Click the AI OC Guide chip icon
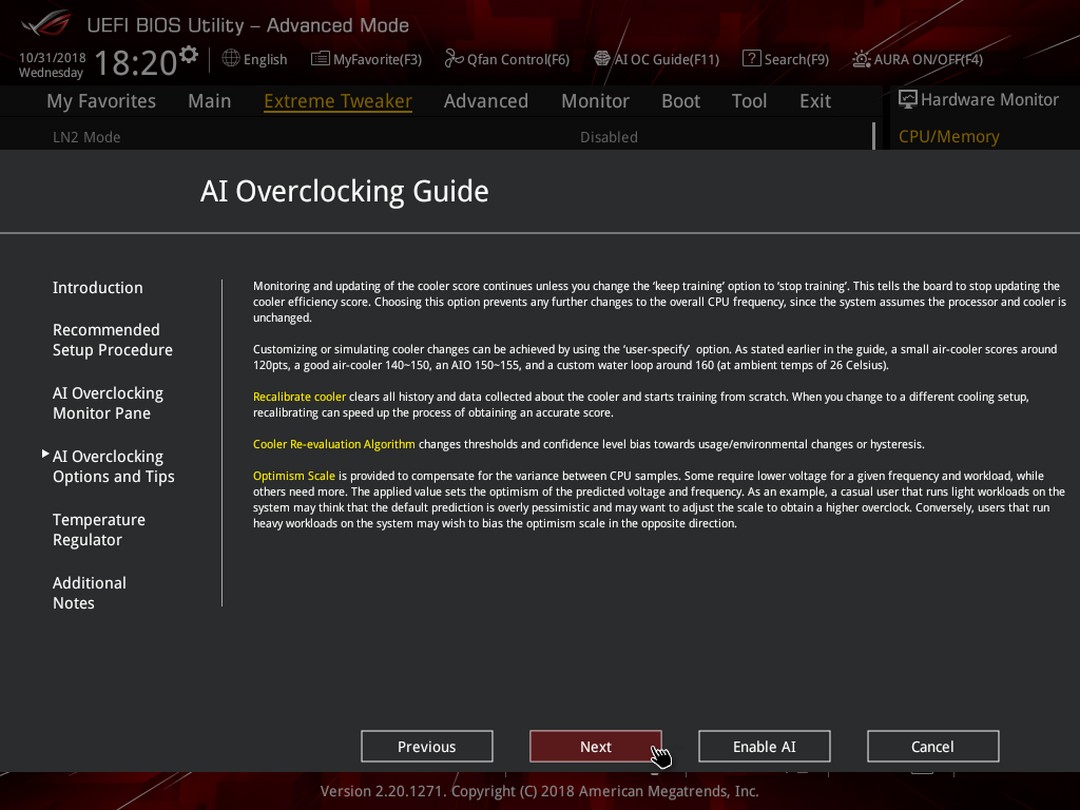The height and width of the screenshot is (810, 1080). click(602, 59)
